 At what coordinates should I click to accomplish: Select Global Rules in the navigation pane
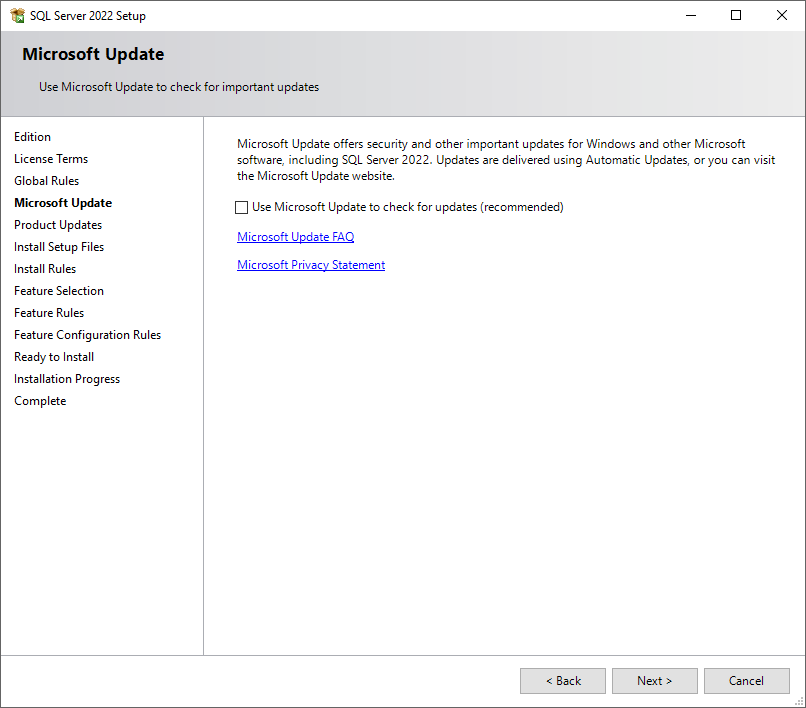click(46, 180)
